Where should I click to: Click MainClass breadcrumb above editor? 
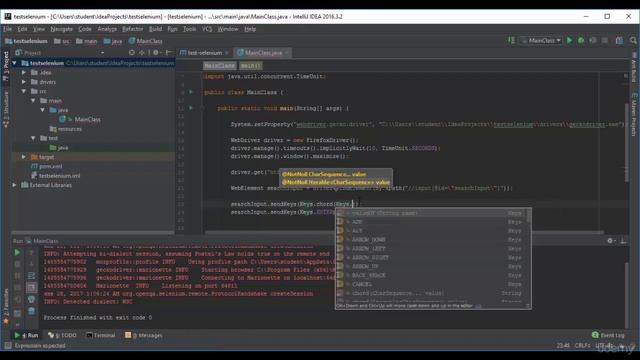point(219,66)
